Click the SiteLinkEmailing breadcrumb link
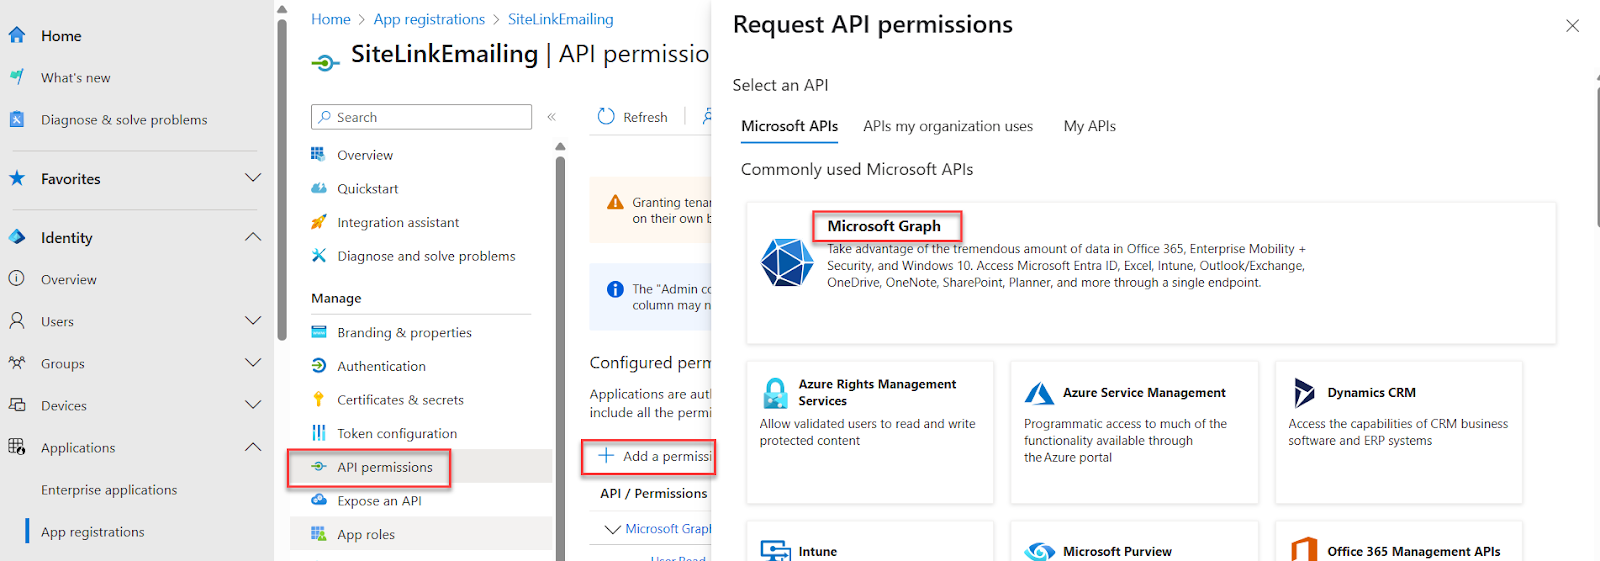This screenshot has height=561, width=1600. coord(560,19)
